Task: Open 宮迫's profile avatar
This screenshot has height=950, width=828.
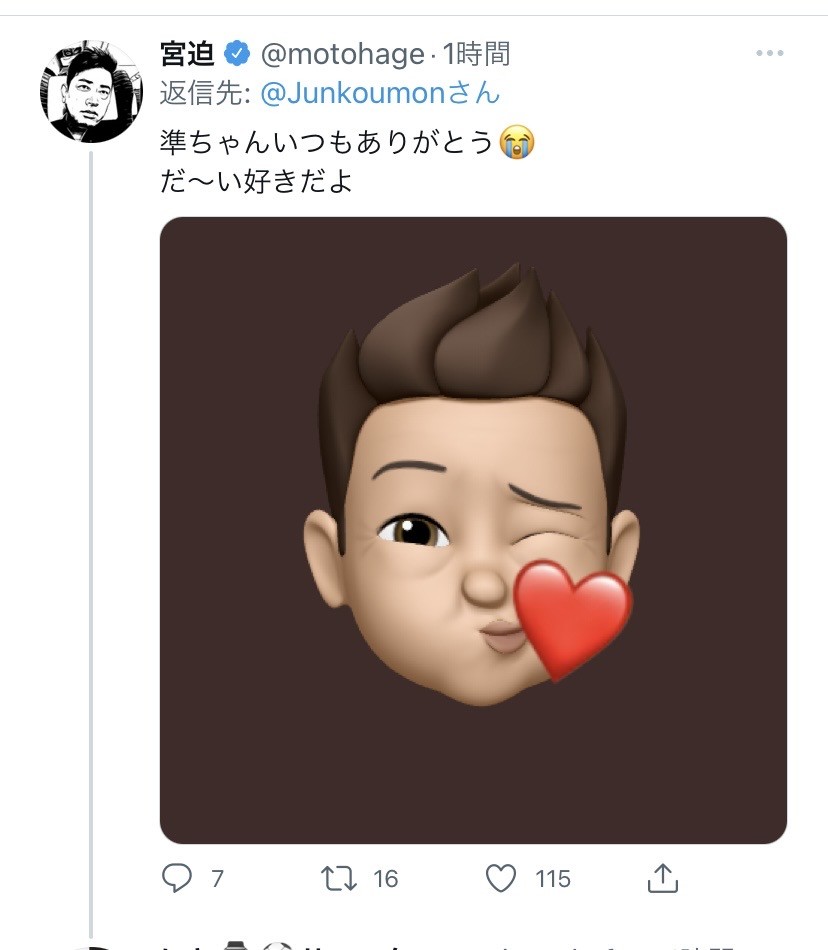Action: 91,92
